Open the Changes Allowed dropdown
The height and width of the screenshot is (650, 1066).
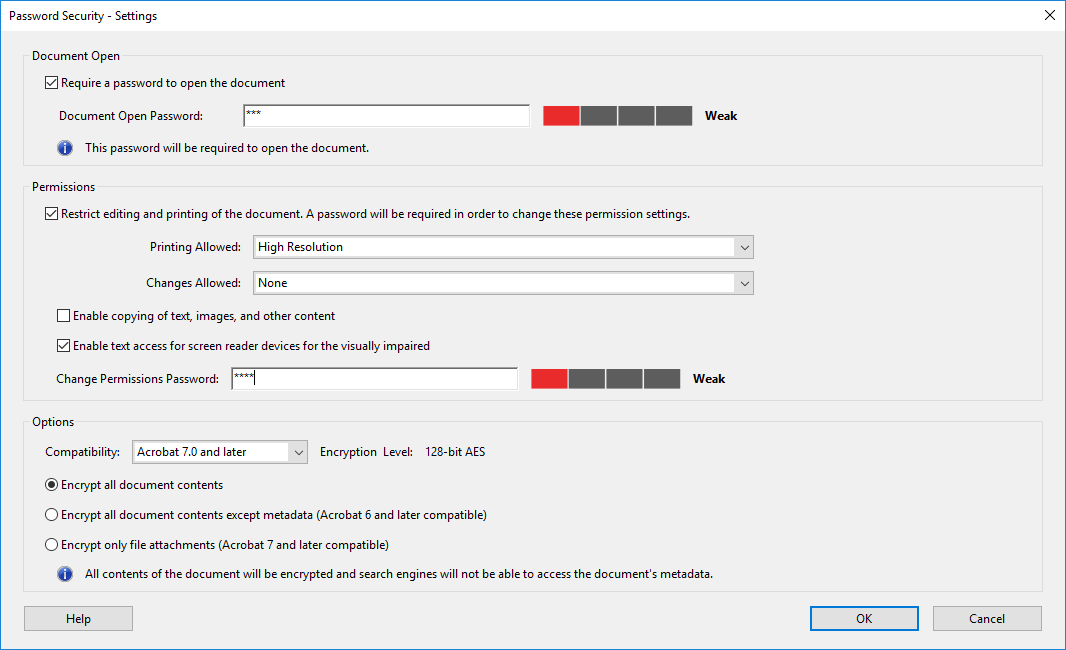point(503,283)
